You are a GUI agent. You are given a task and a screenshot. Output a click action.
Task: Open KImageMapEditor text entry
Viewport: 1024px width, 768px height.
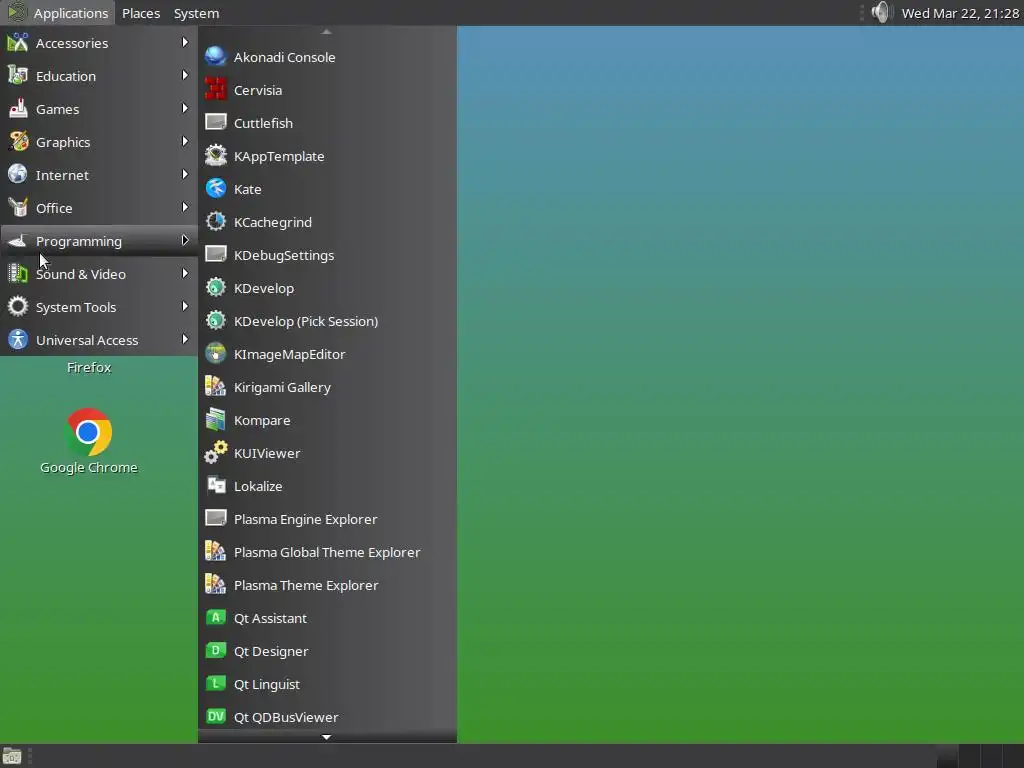click(x=289, y=355)
